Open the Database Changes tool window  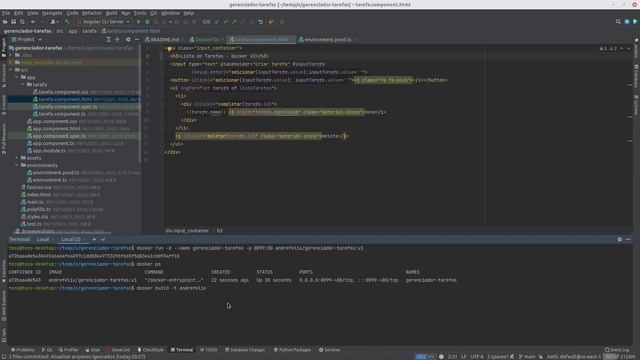point(245,350)
